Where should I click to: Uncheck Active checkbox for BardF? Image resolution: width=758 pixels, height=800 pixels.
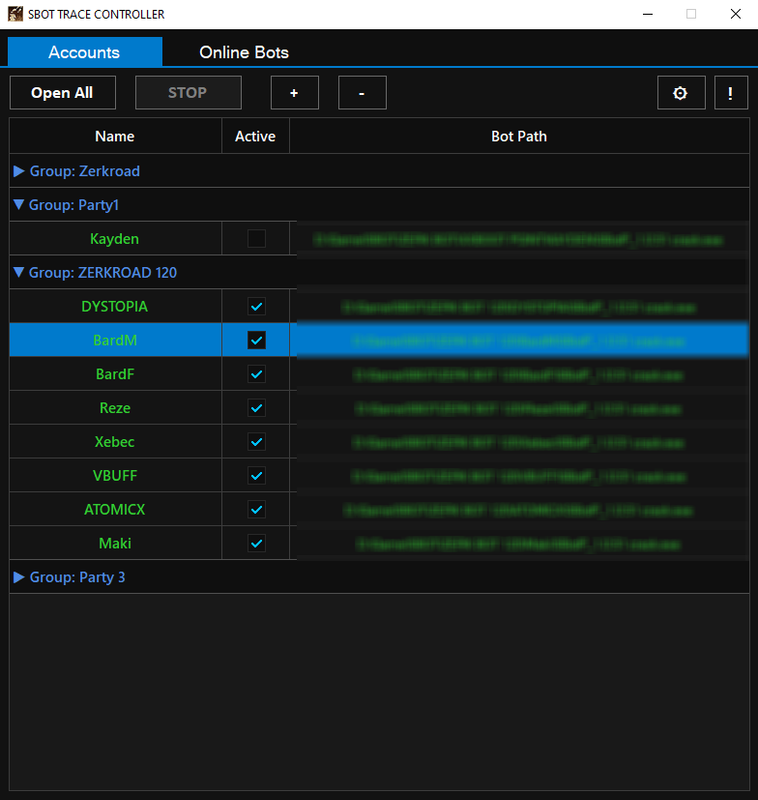point(257,374)
